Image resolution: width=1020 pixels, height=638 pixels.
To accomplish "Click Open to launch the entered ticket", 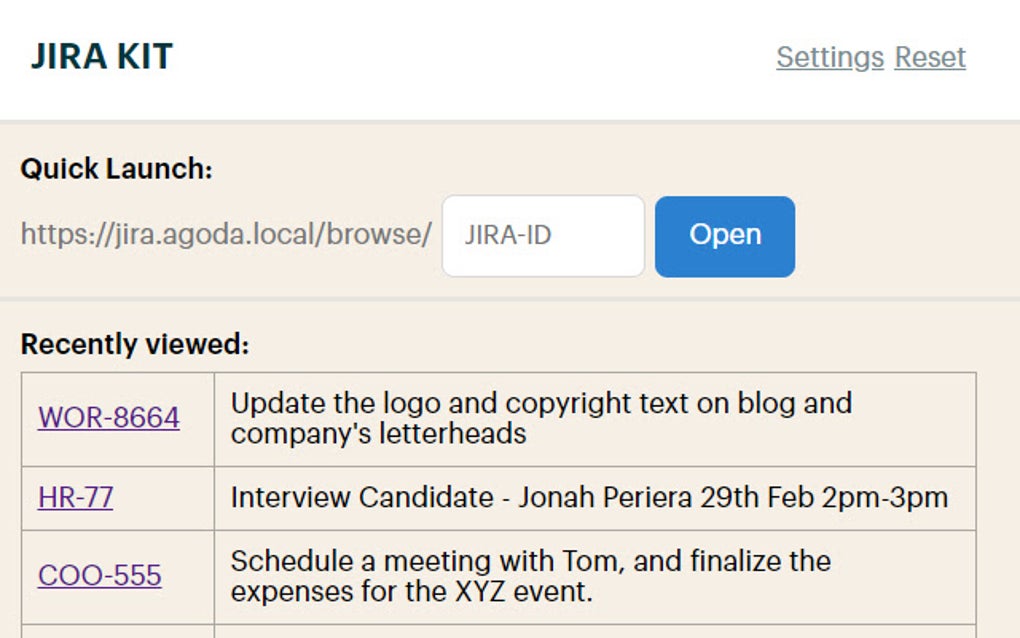I will (724, 235).
